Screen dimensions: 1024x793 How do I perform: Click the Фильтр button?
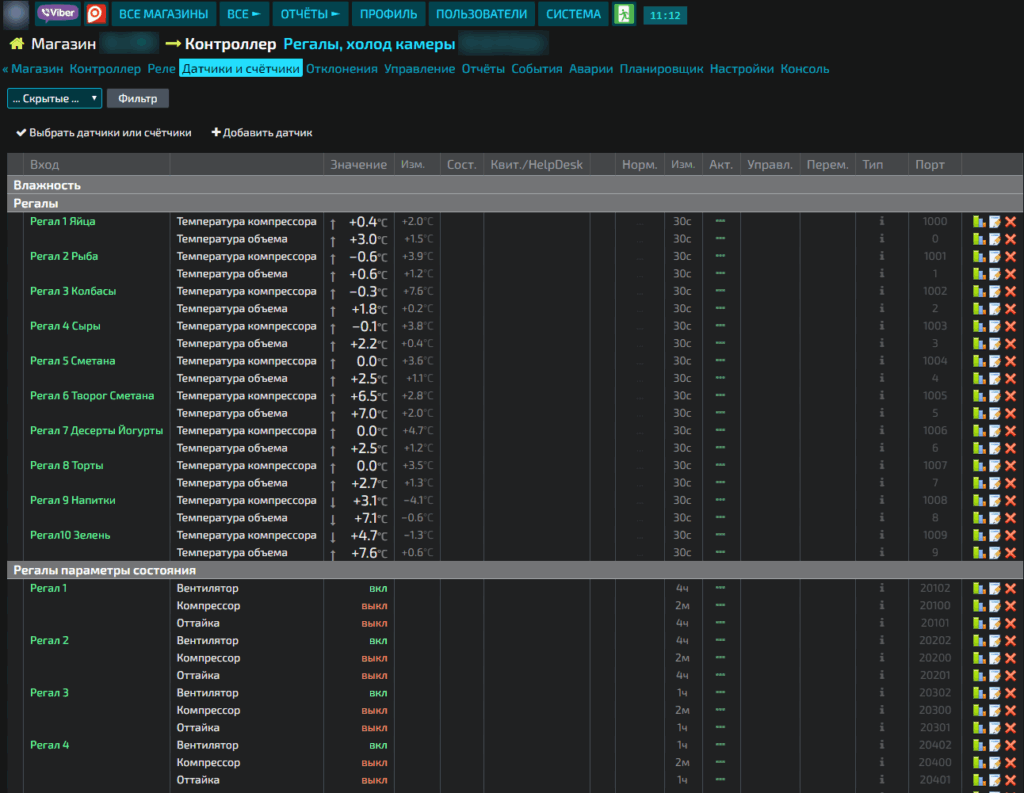[x=138, y=99]
